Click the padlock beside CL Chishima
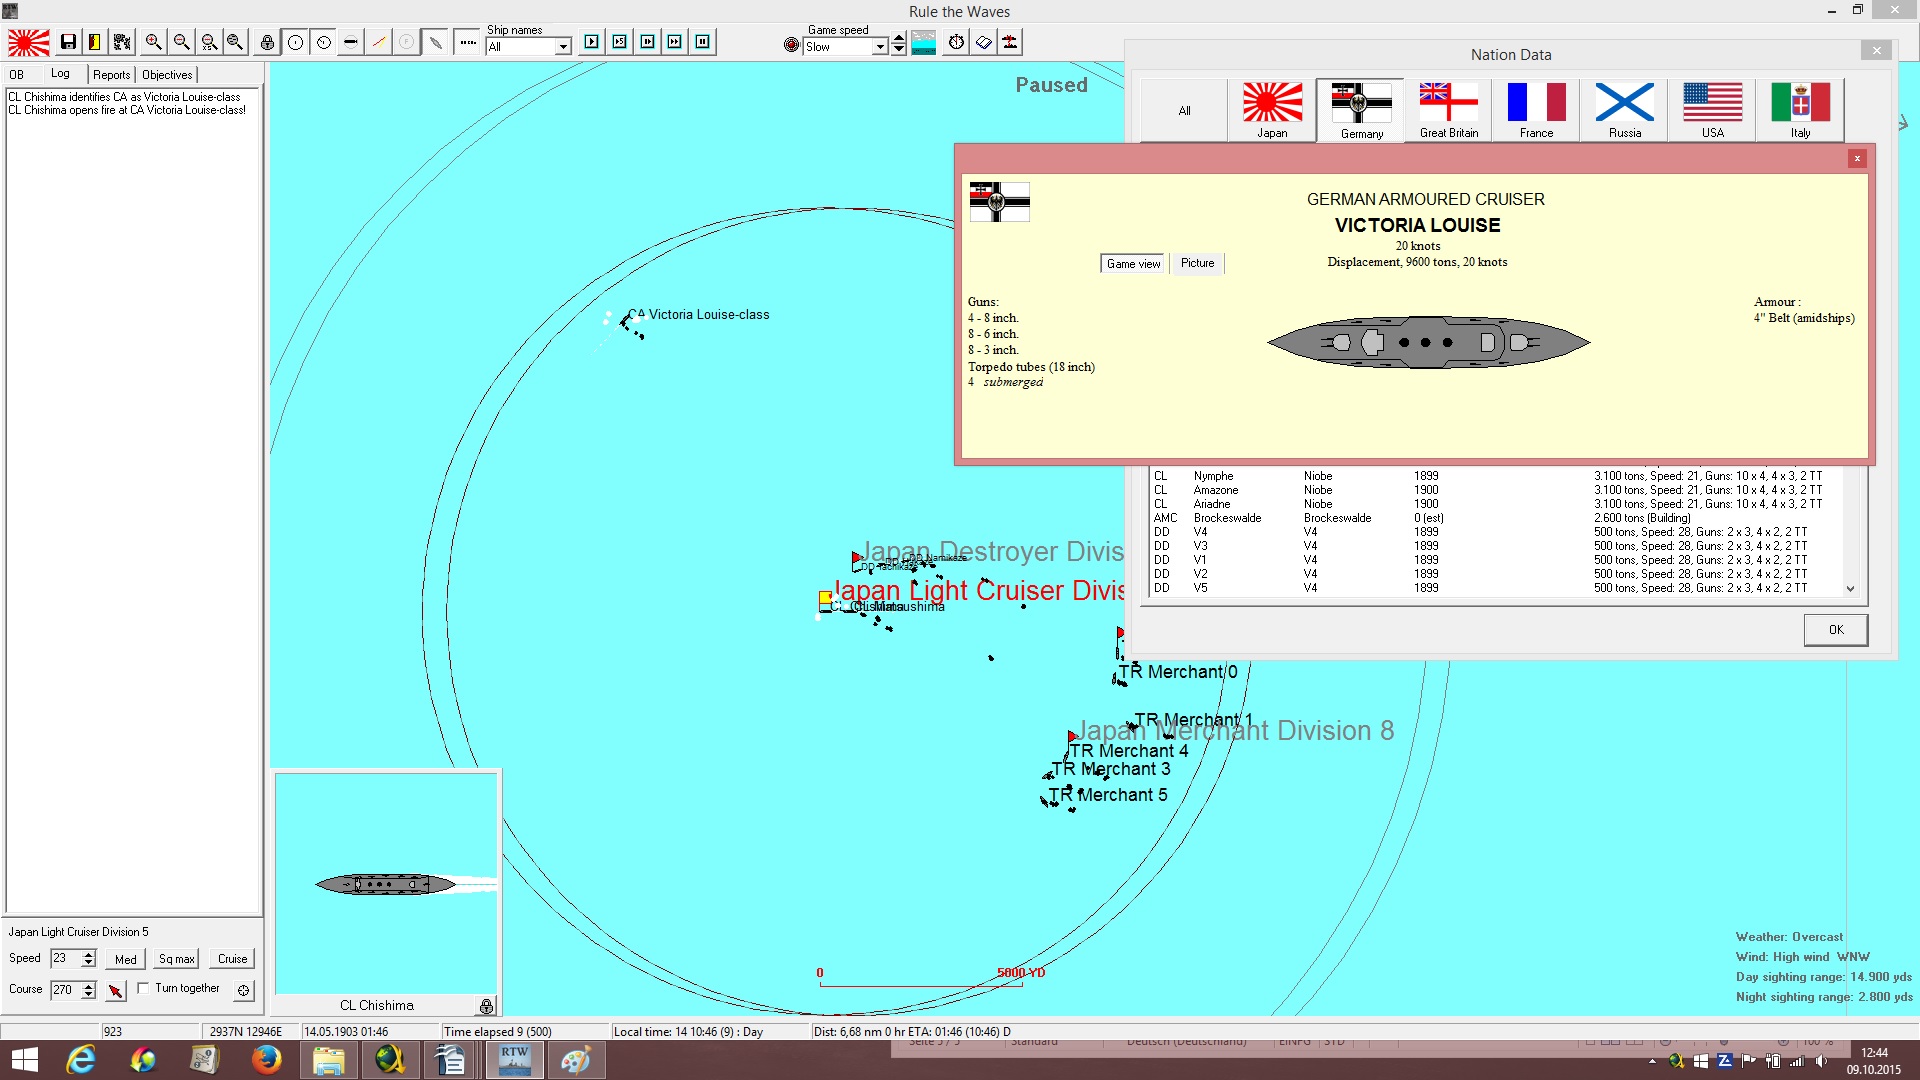Viewport: 1920px width, 1080px height. (486, 1006)
